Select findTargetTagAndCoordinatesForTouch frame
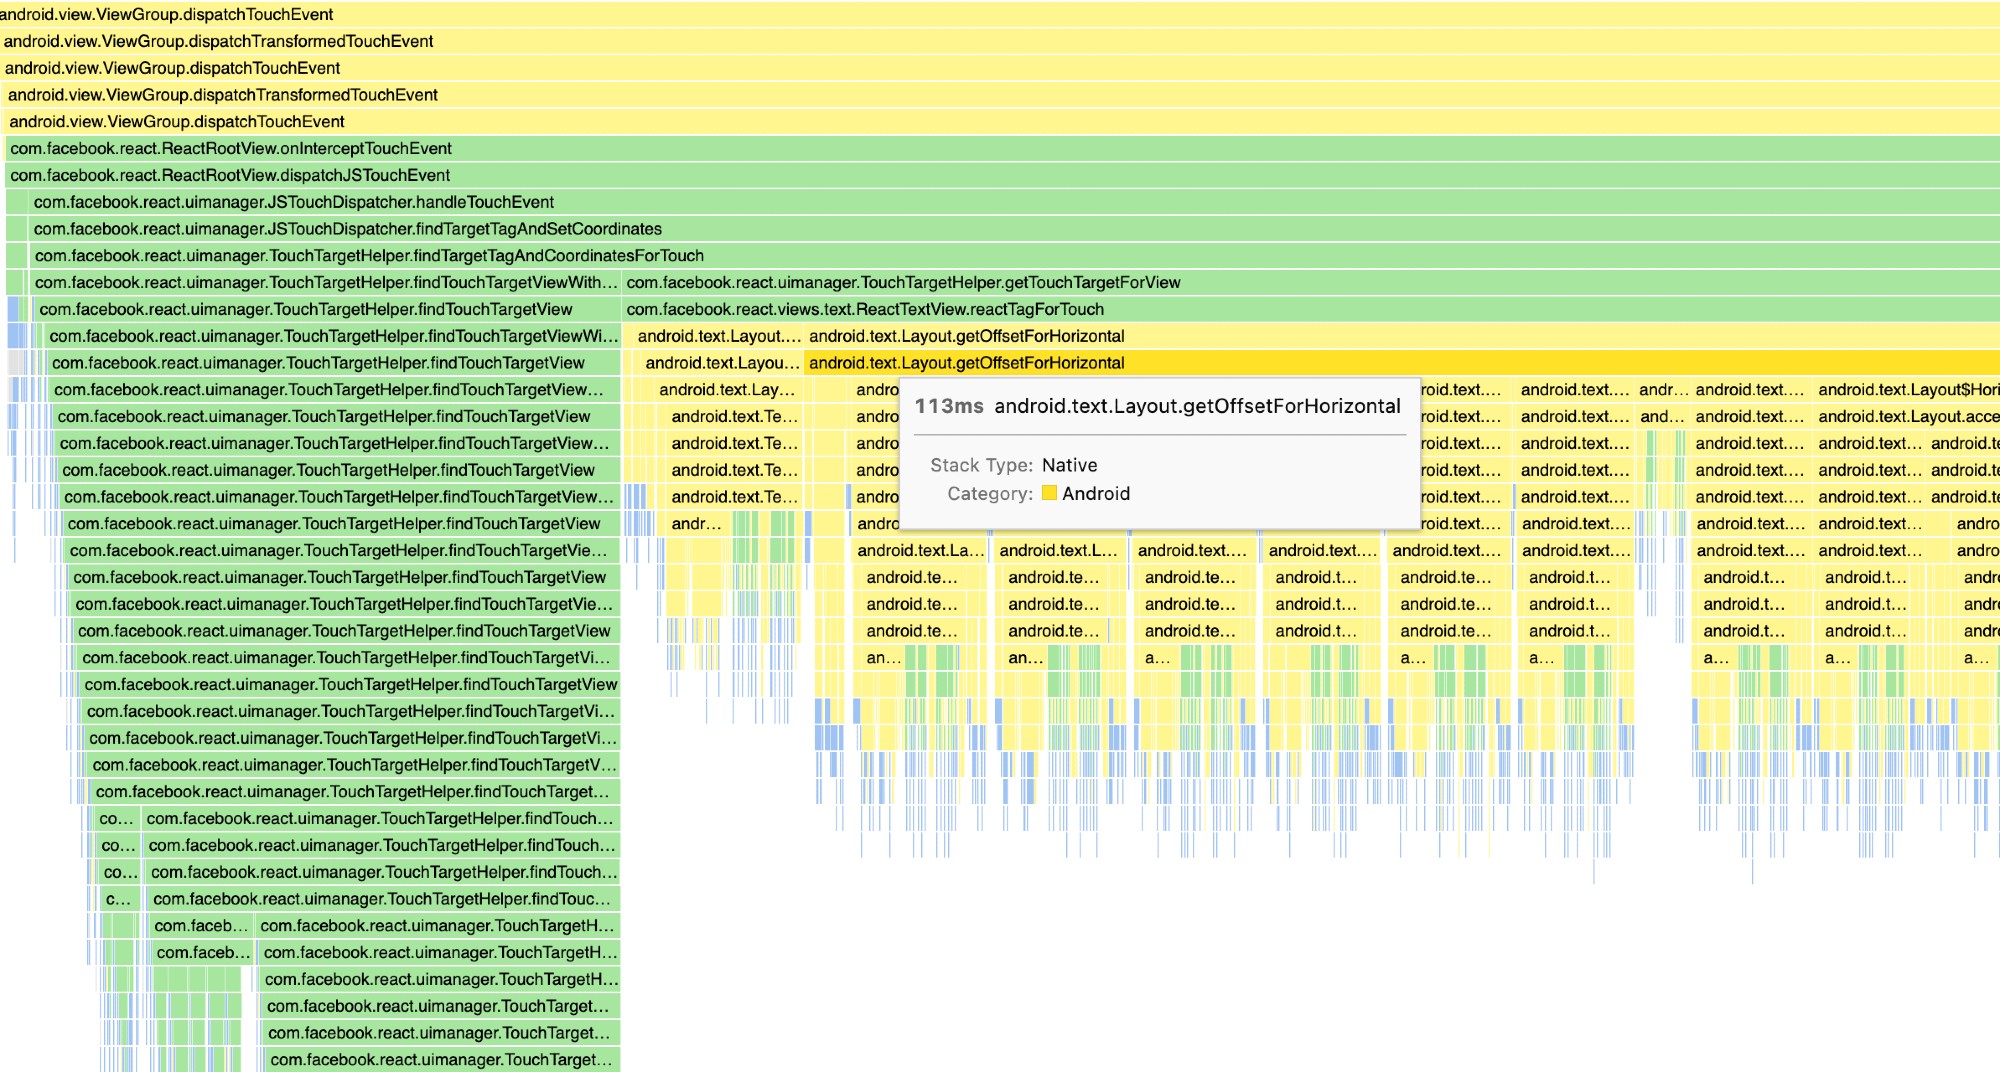 click(x=369, y=256)
